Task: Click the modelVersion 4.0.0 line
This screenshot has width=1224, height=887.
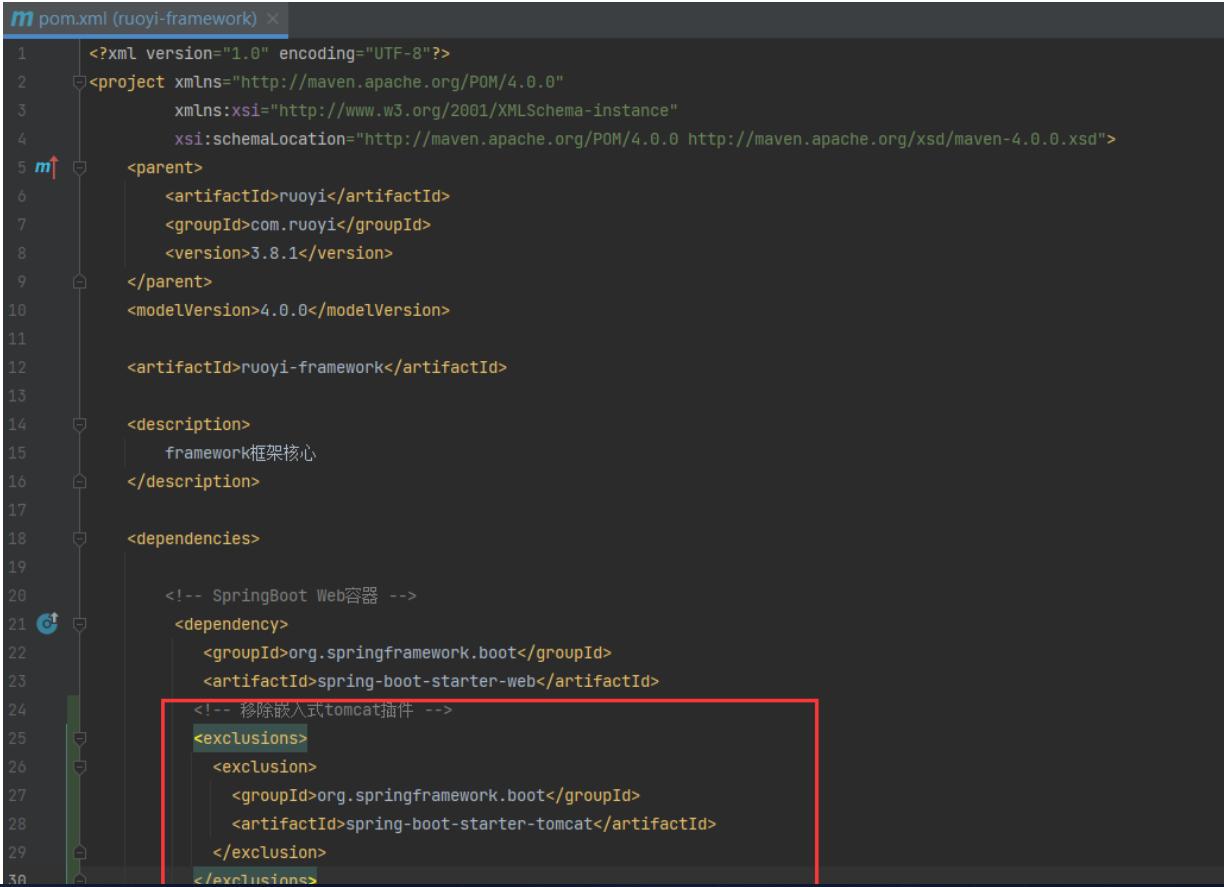Action: 288,310
